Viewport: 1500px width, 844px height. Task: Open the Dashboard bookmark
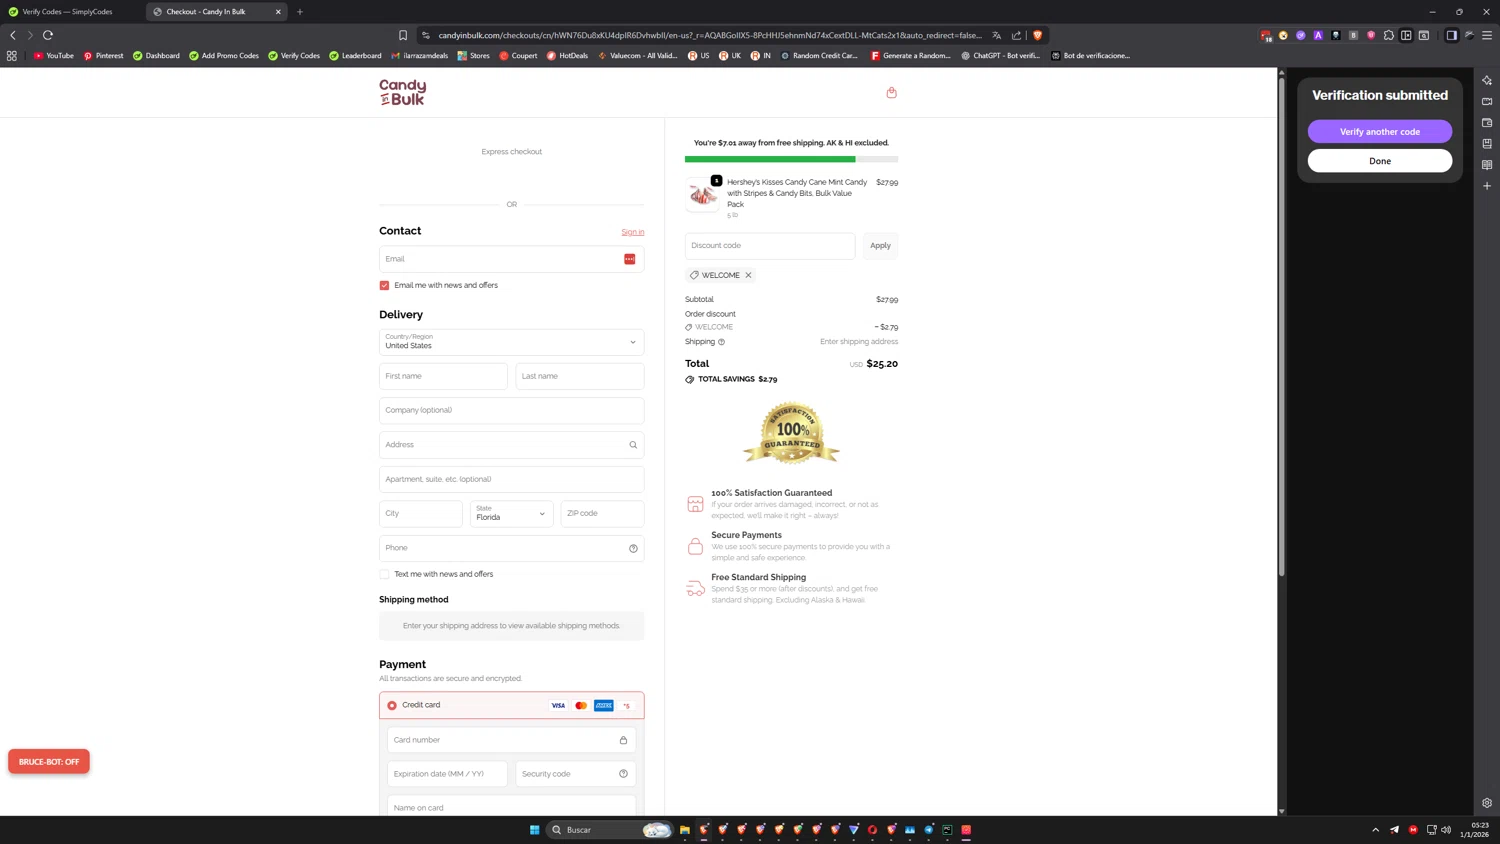tap(156, 56)
